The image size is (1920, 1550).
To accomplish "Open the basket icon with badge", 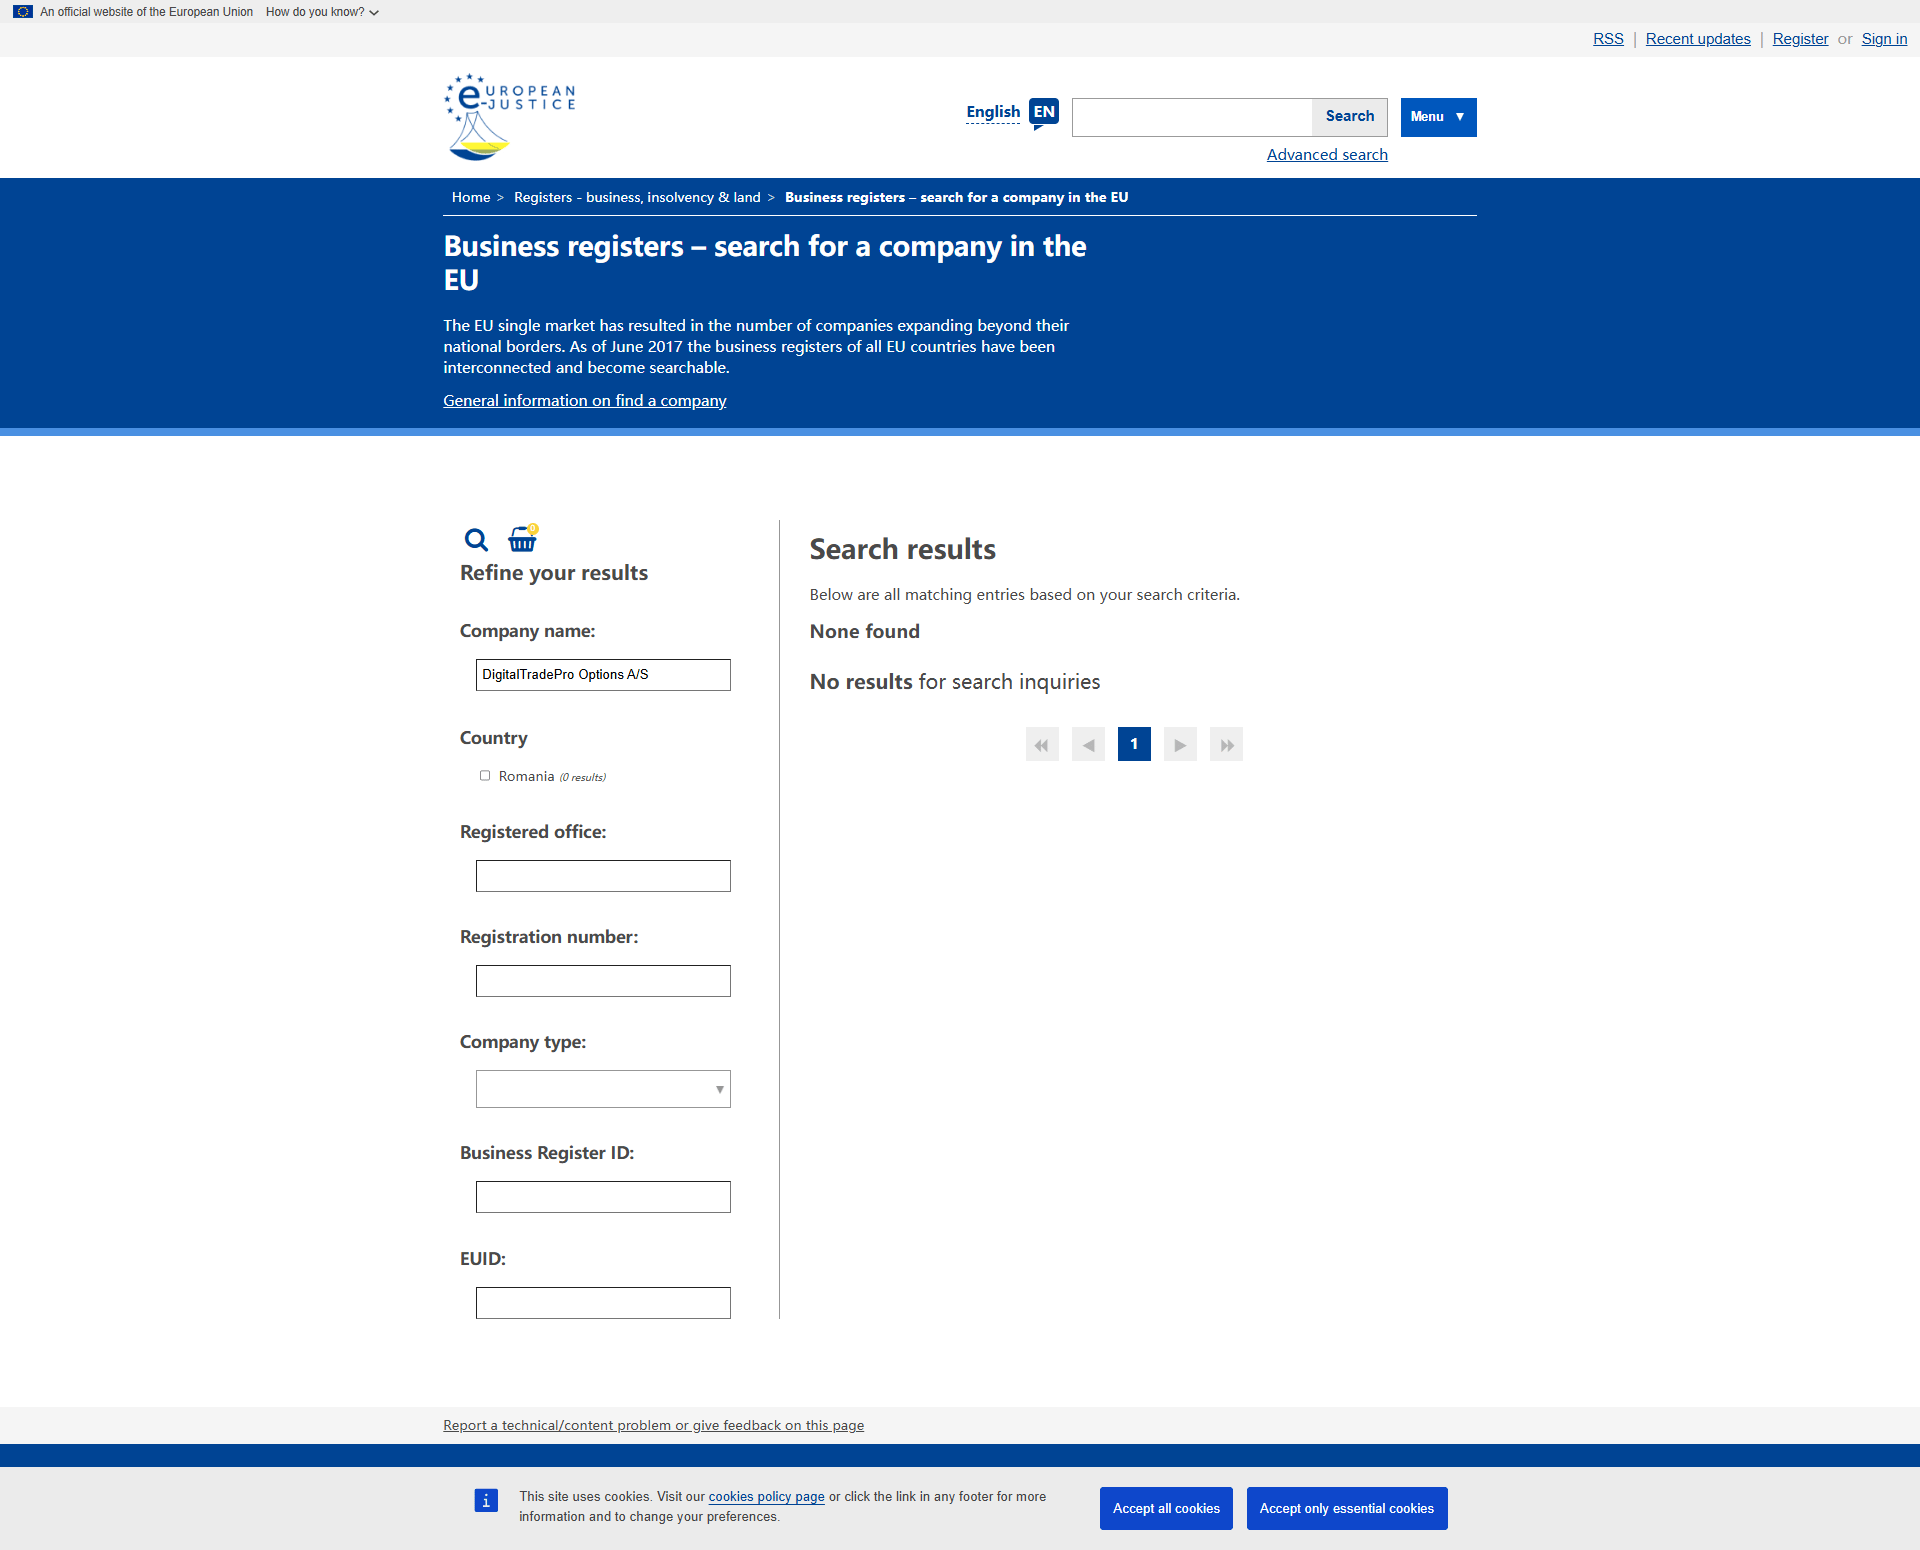I will (523, 538).
